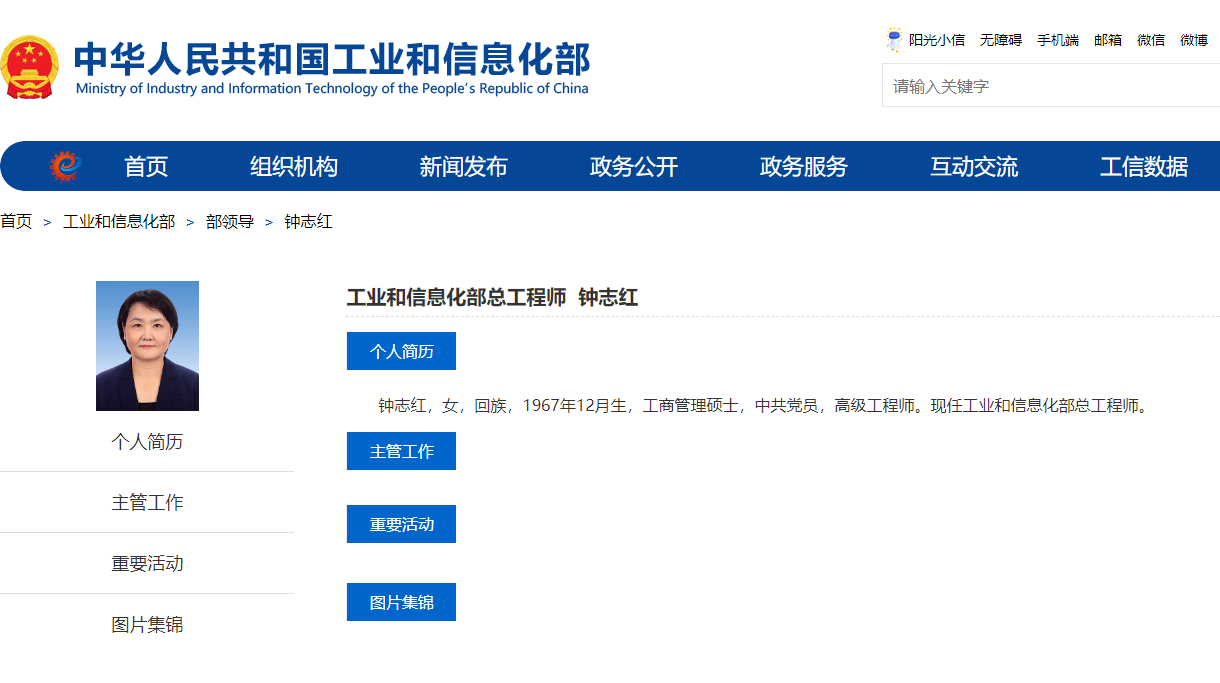Select 政务公开 in the navigation bar
The image size is (1220, 683).
(x=634, y=167)
